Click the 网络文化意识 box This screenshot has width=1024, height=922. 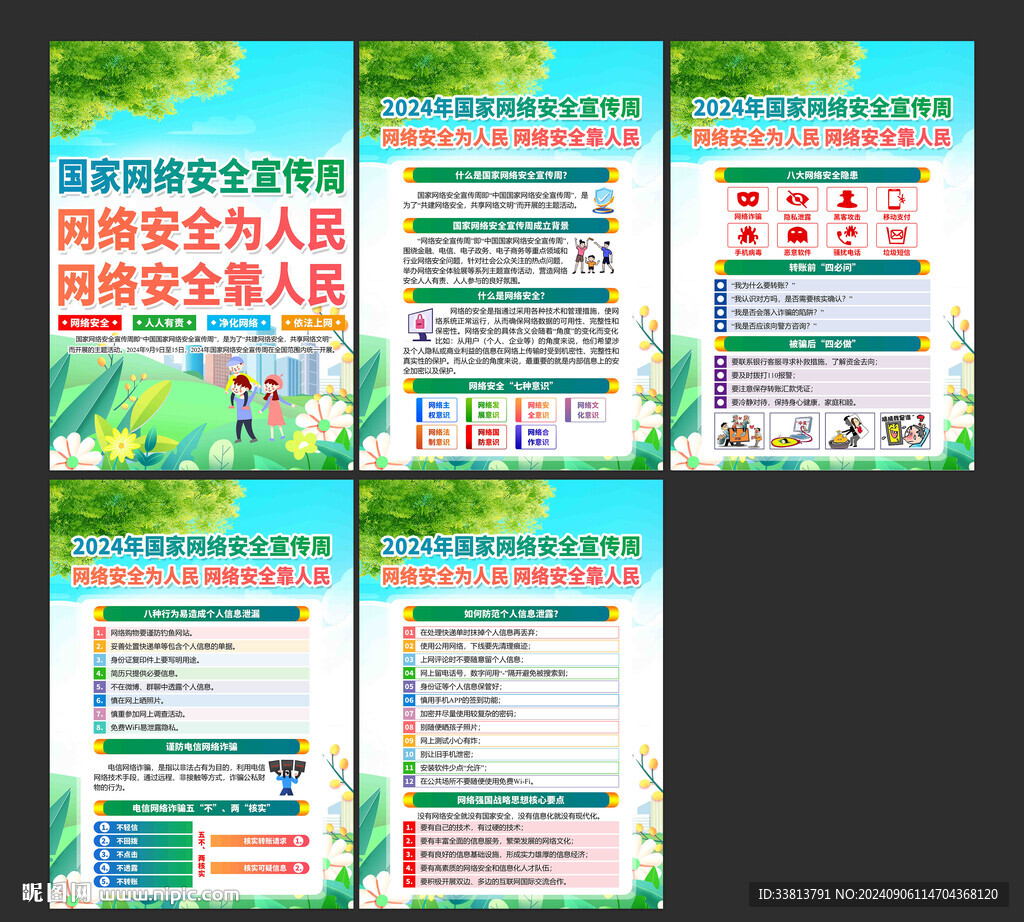(586, 410)
